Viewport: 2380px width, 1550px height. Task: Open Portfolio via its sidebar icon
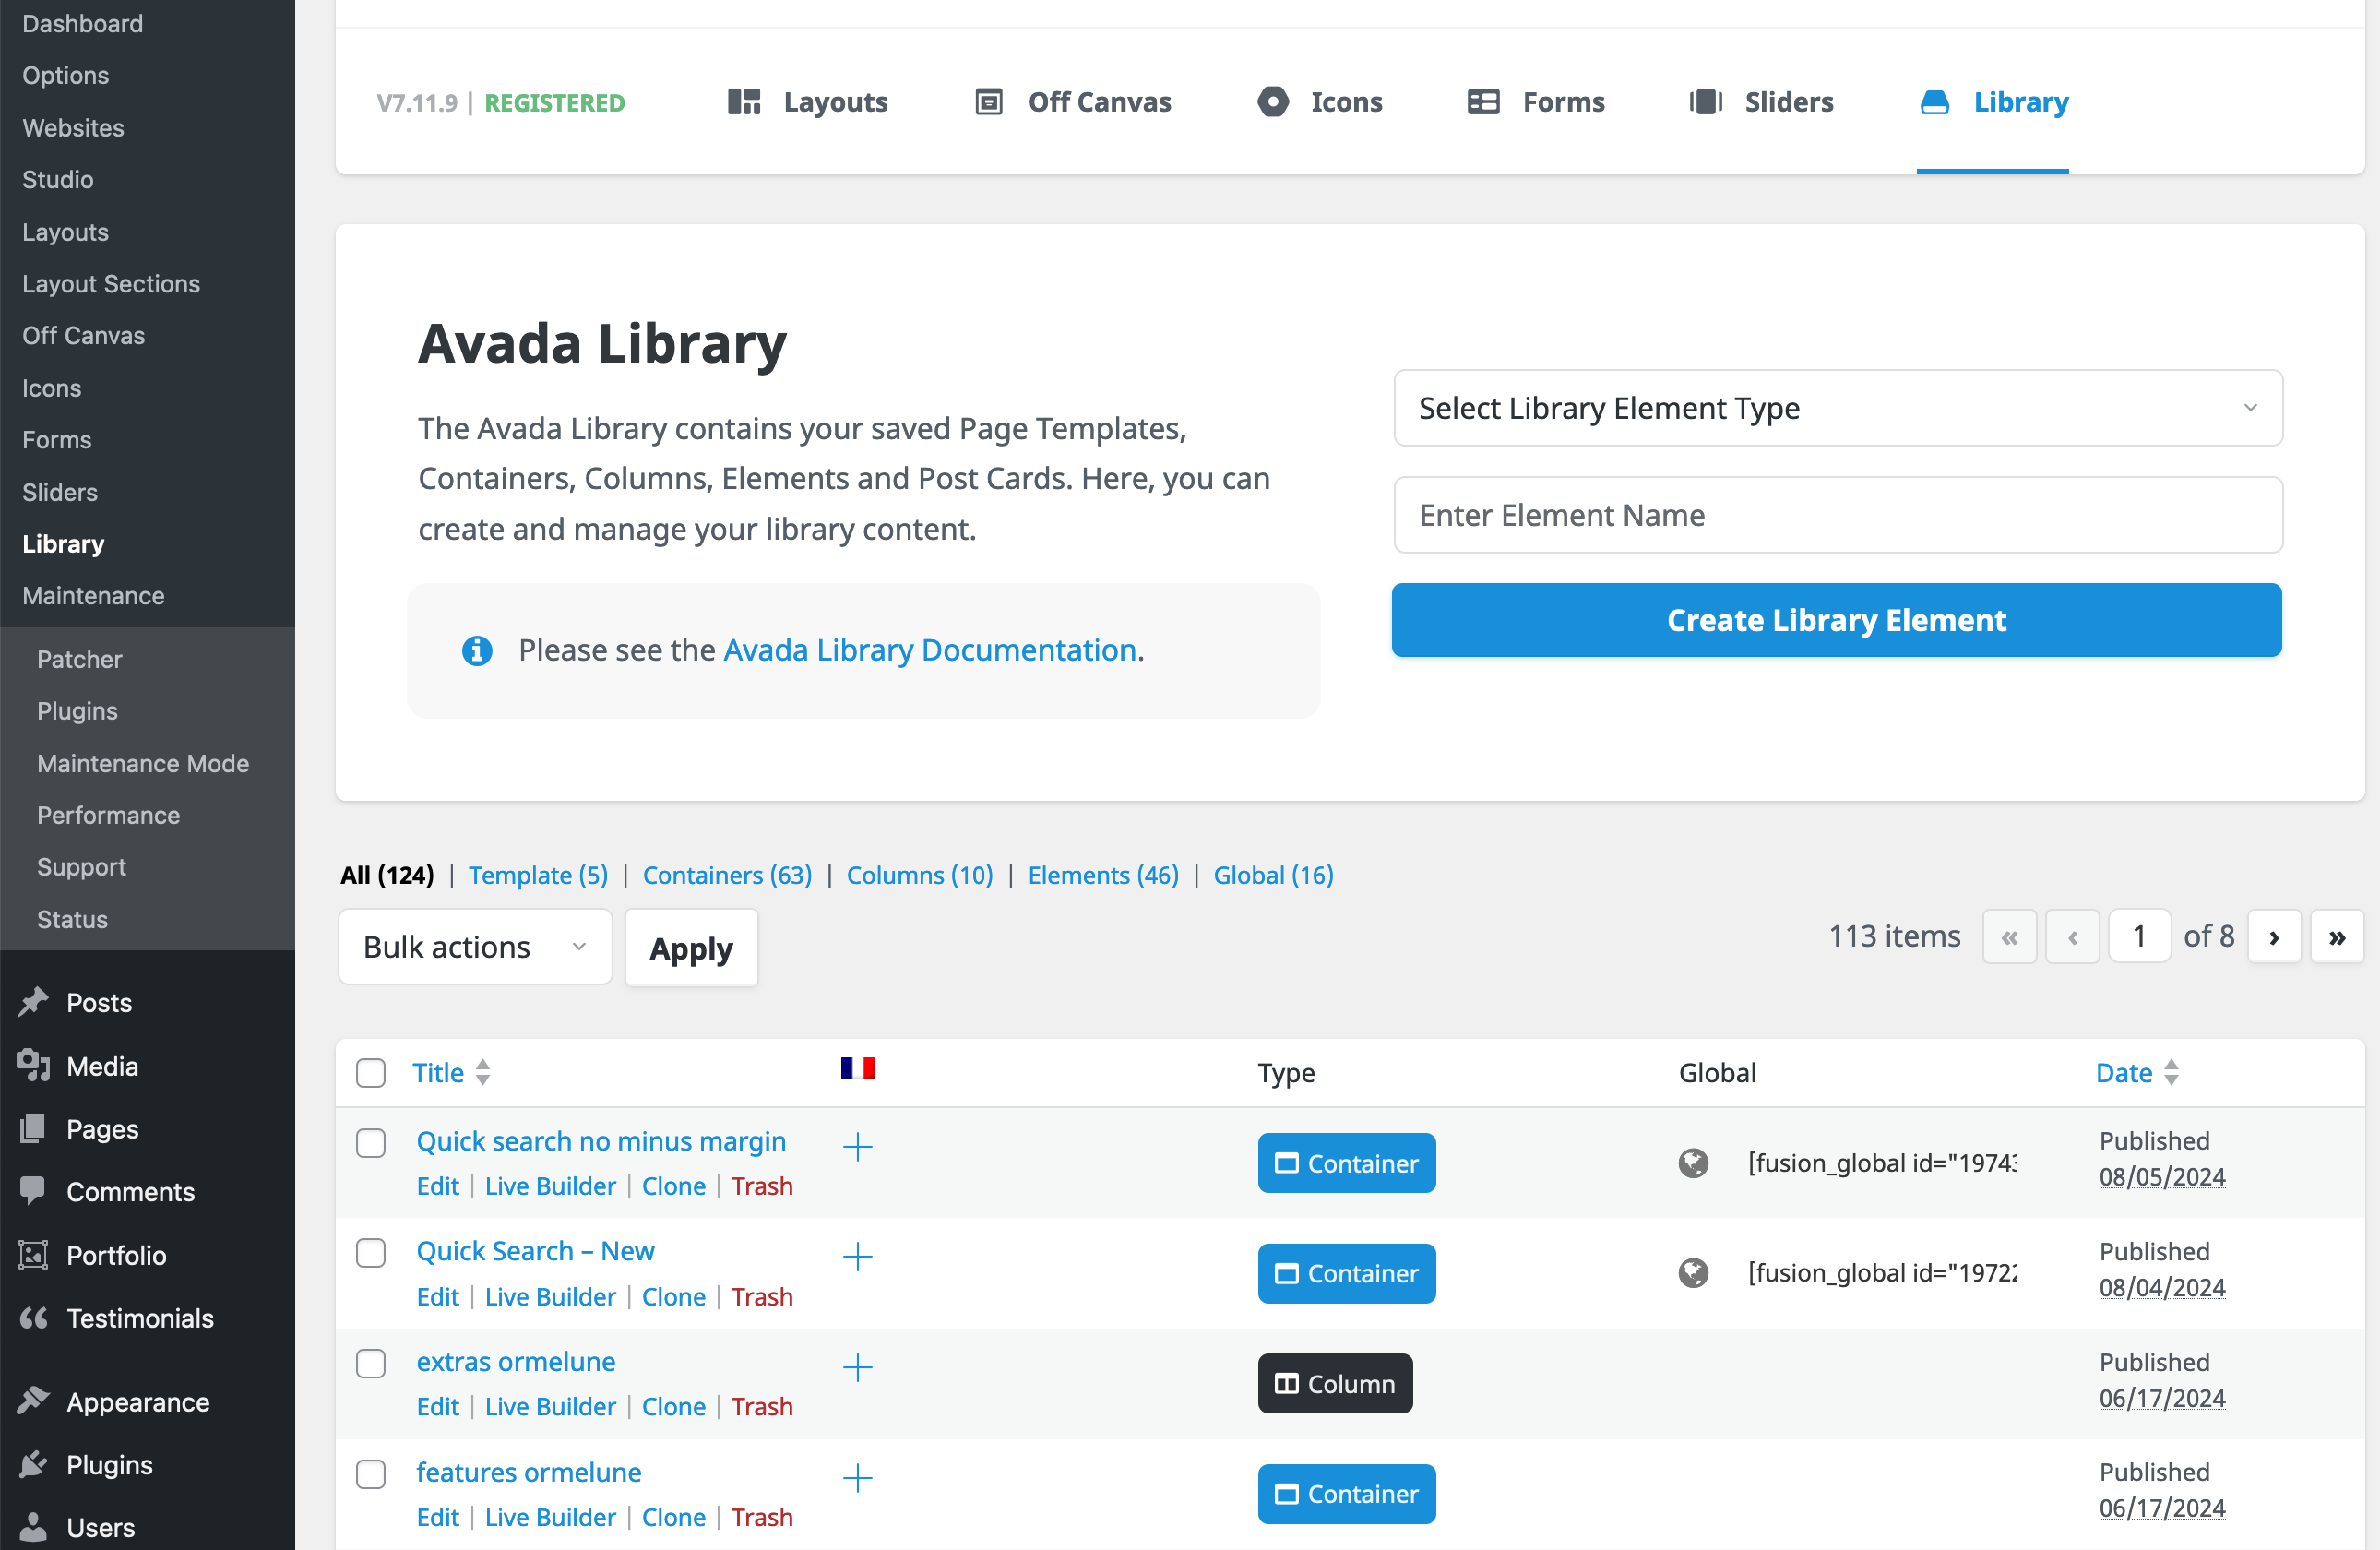[33, 1255]
